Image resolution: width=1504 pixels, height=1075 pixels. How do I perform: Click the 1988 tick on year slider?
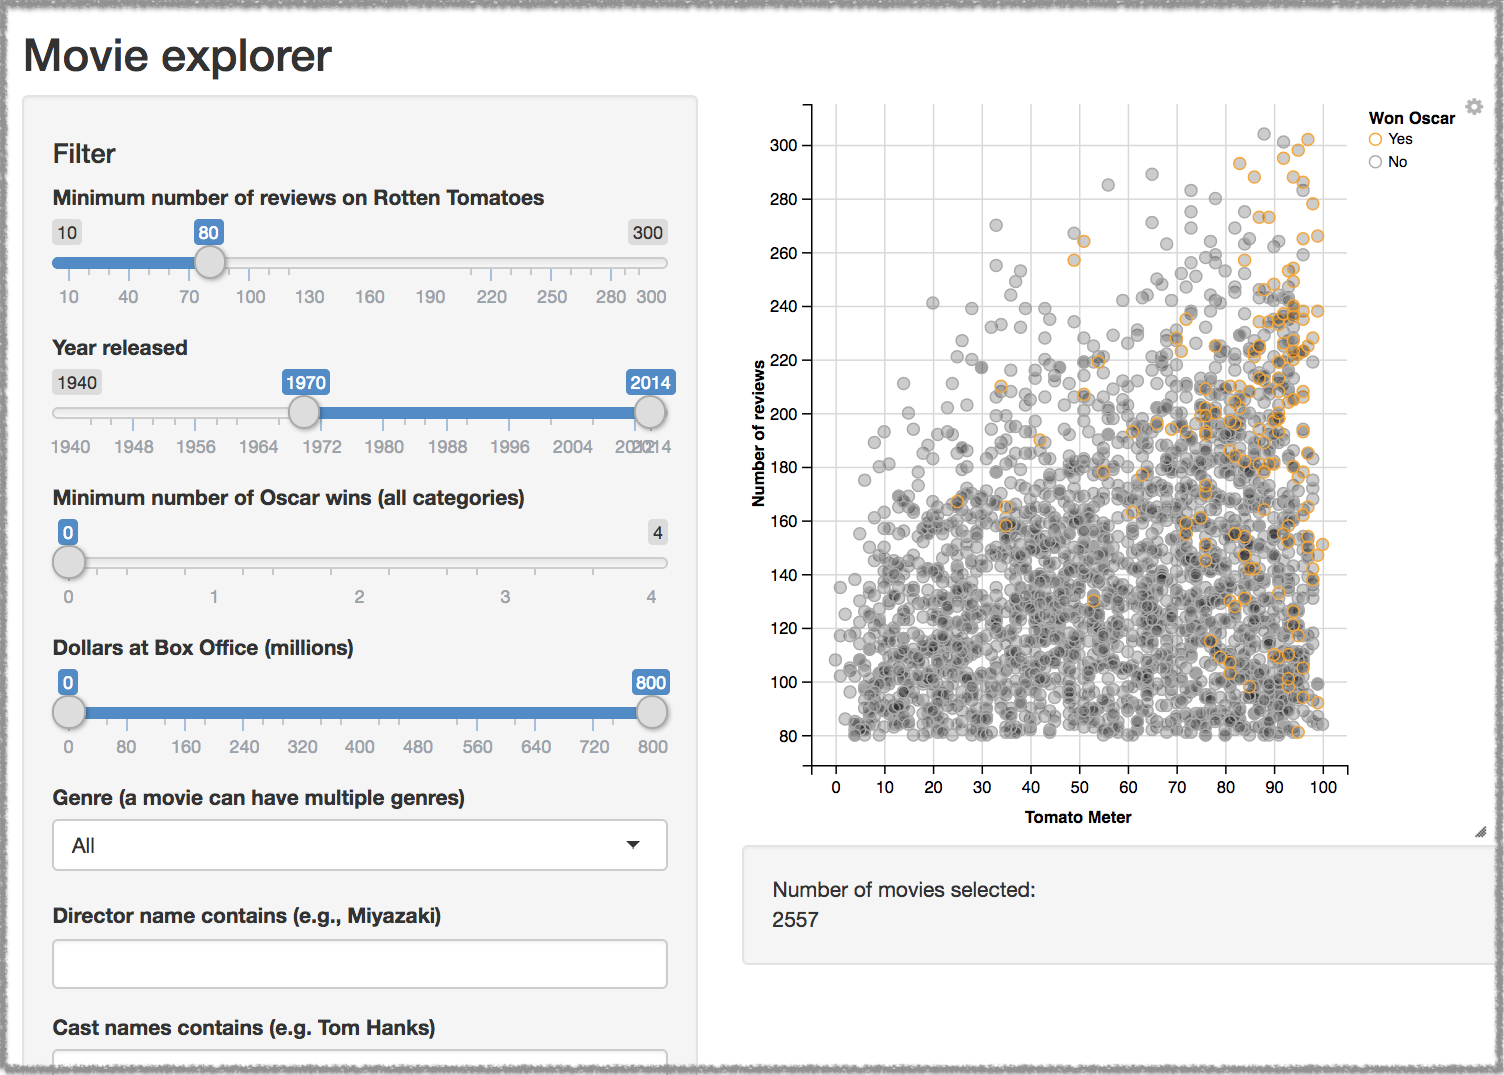click(x=447, y=447)
